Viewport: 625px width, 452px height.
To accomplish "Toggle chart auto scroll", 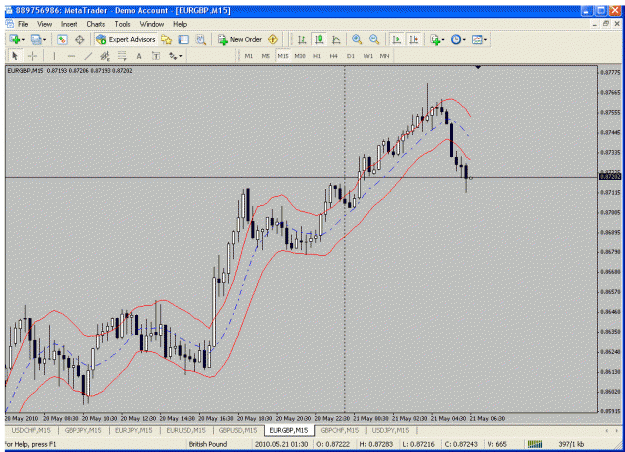I will (x=397, y=39).
